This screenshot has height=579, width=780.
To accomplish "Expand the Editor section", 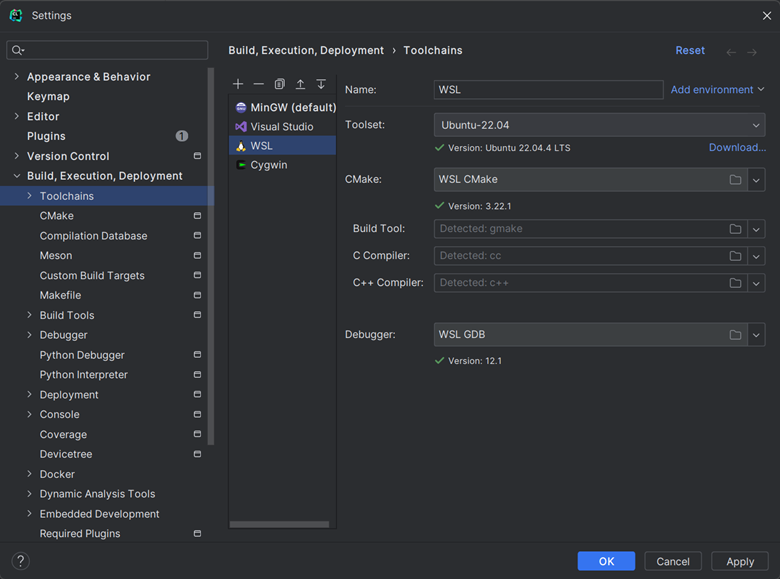I will click(x=17, y=116).
